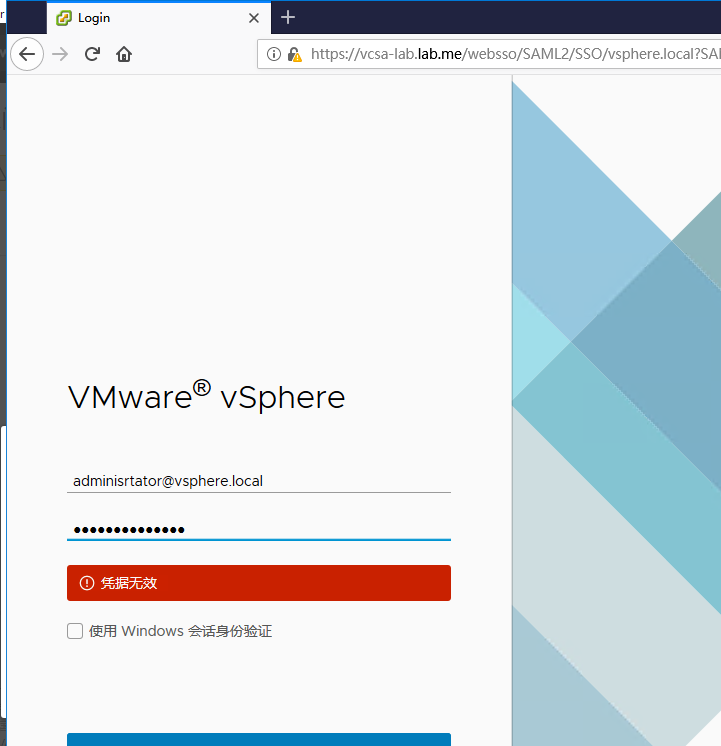The width and height of the screenshot is (721, 746).
Task: Select the Login browser tab
Action: tap(159, 18)
